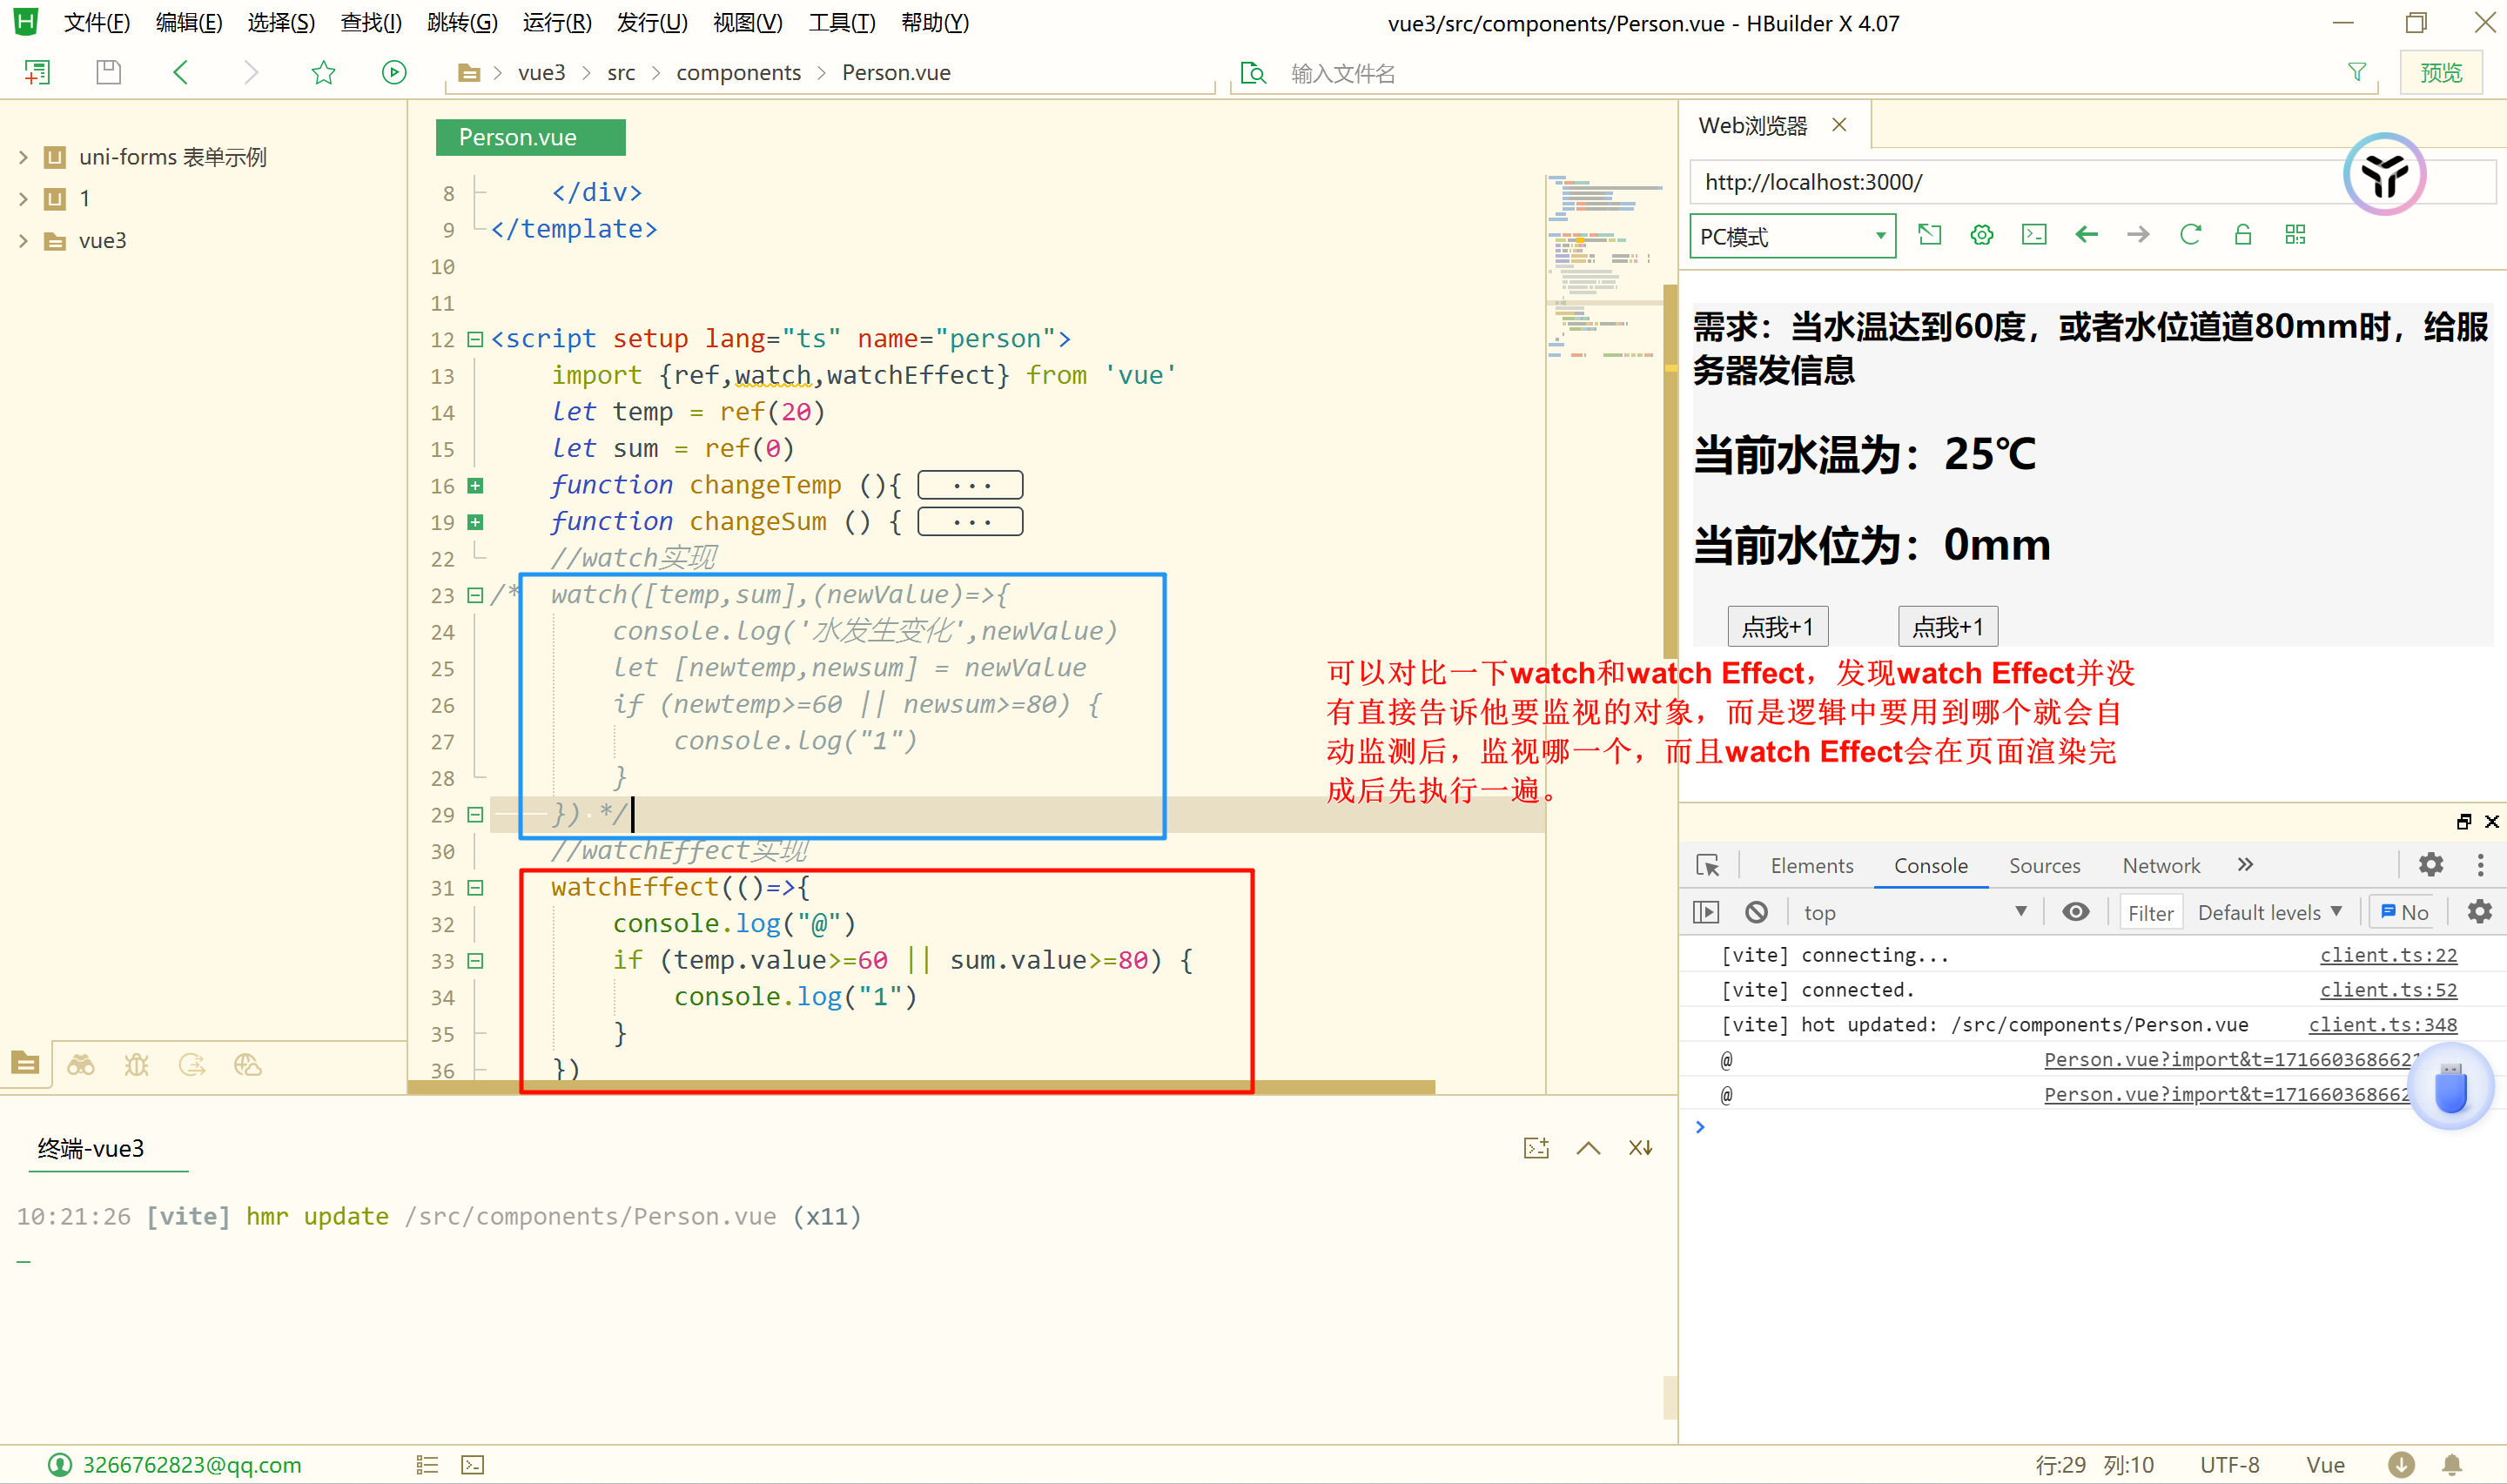The height and width of the screenshot is (1484, 2507).
Task: Toggle the browser lock icon
Action: pyautogui.click(x=2243, y=235)
